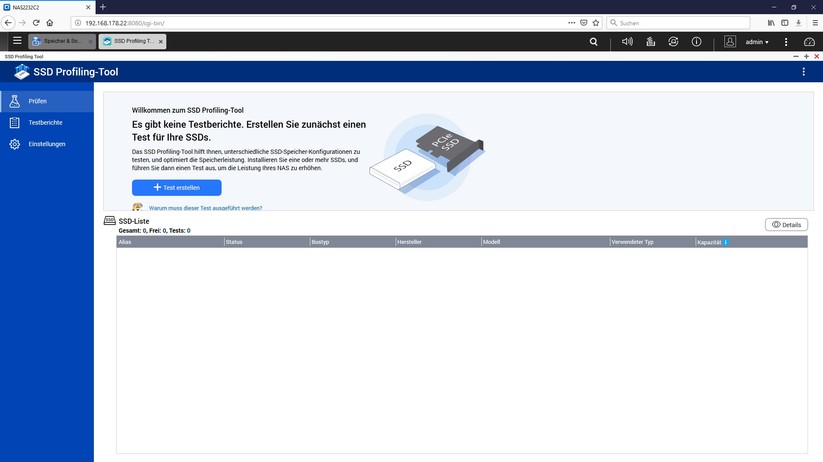
Task: Open Einstellungen in the sidebar
Action: [x=47, y=144]
